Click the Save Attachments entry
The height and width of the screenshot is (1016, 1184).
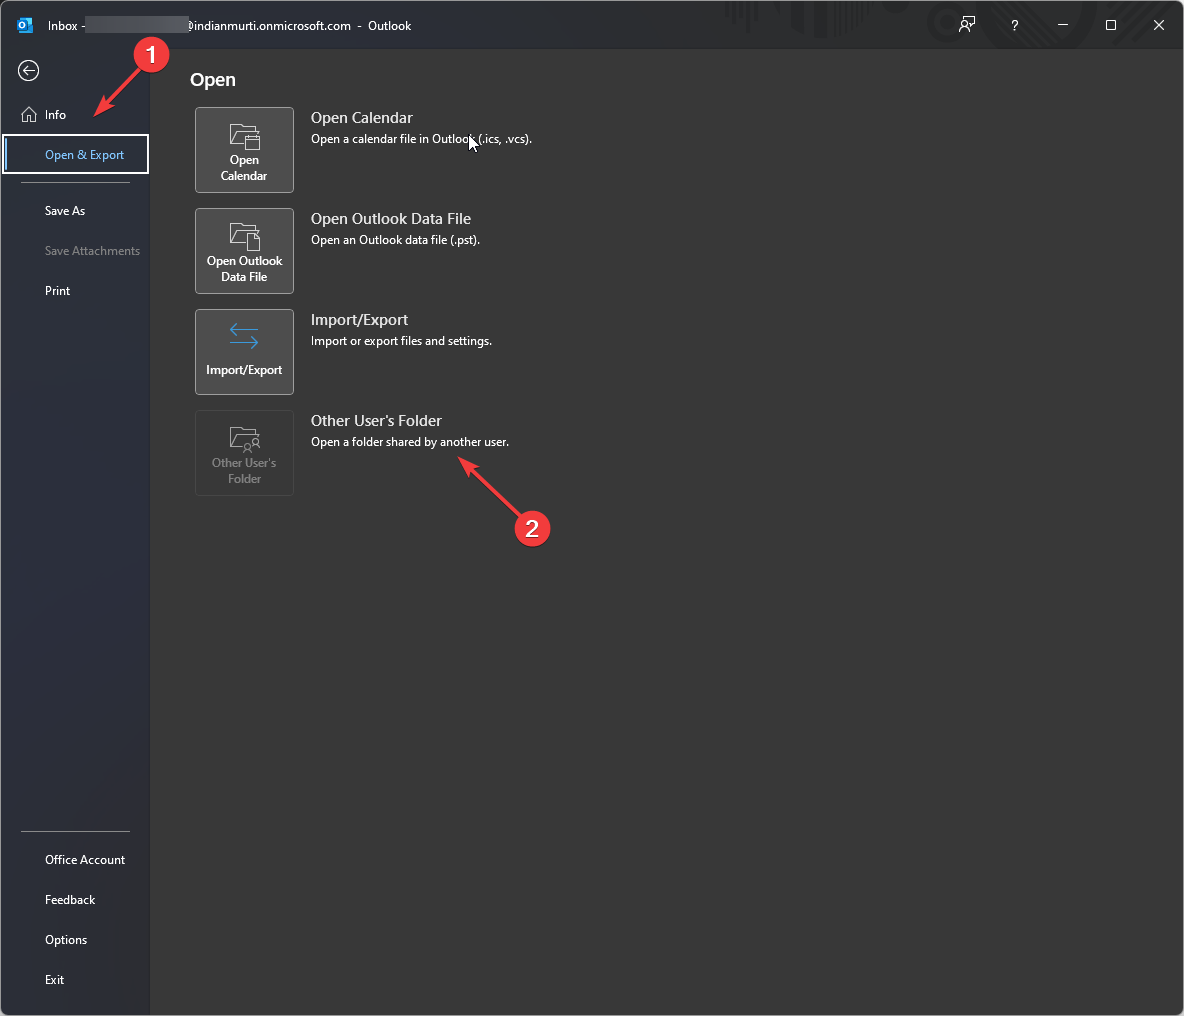[x=92, y=251]
